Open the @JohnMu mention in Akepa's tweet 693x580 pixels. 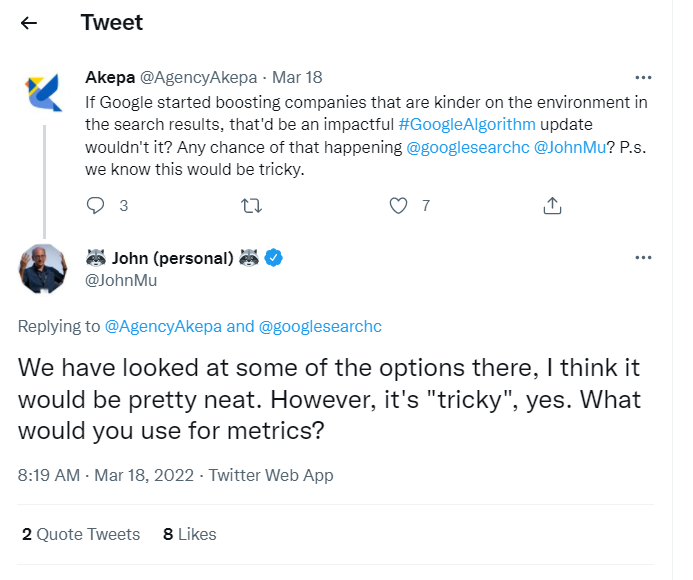click(x=570, y=147)
